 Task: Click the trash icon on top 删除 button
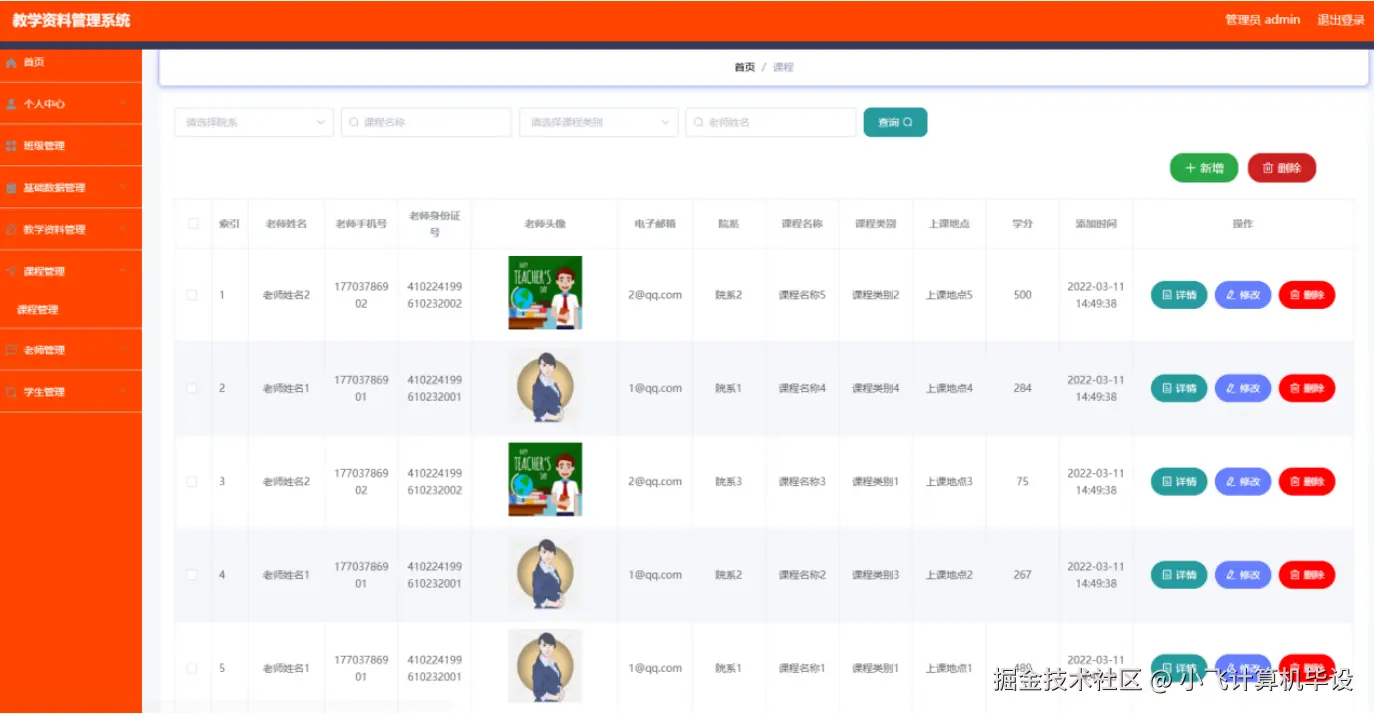coord(1268,168)
